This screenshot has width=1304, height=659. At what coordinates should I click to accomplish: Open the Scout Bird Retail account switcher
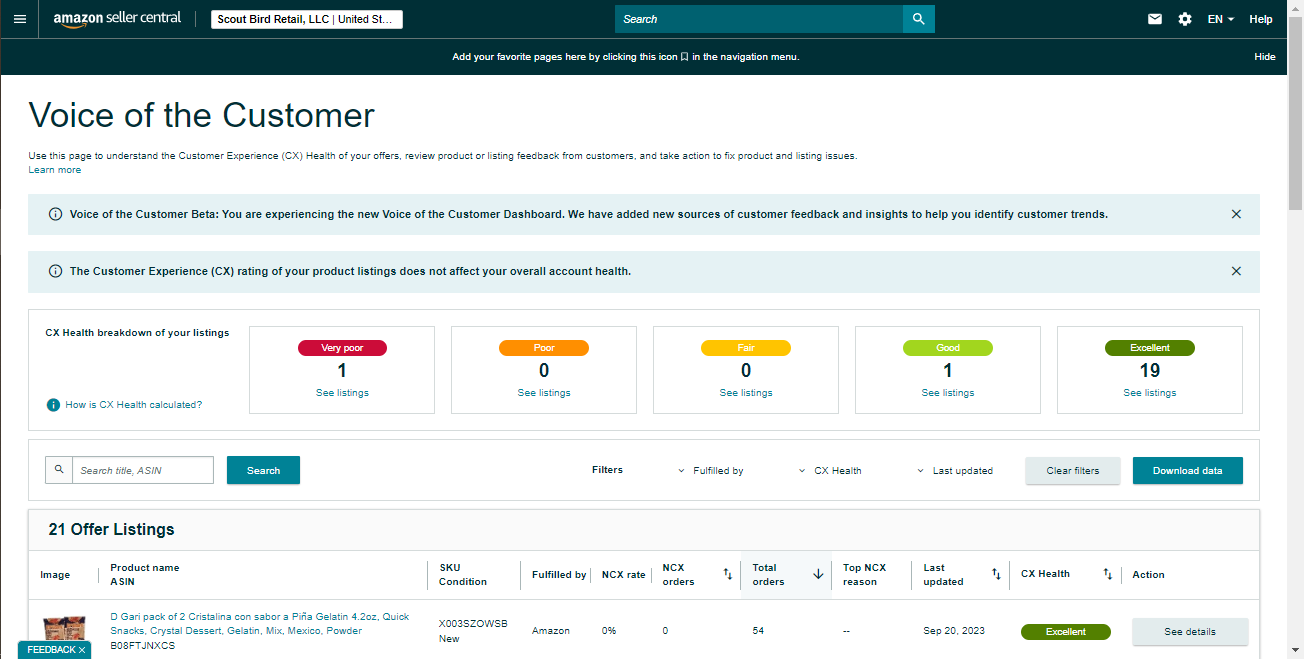click(x=307, y=19)
